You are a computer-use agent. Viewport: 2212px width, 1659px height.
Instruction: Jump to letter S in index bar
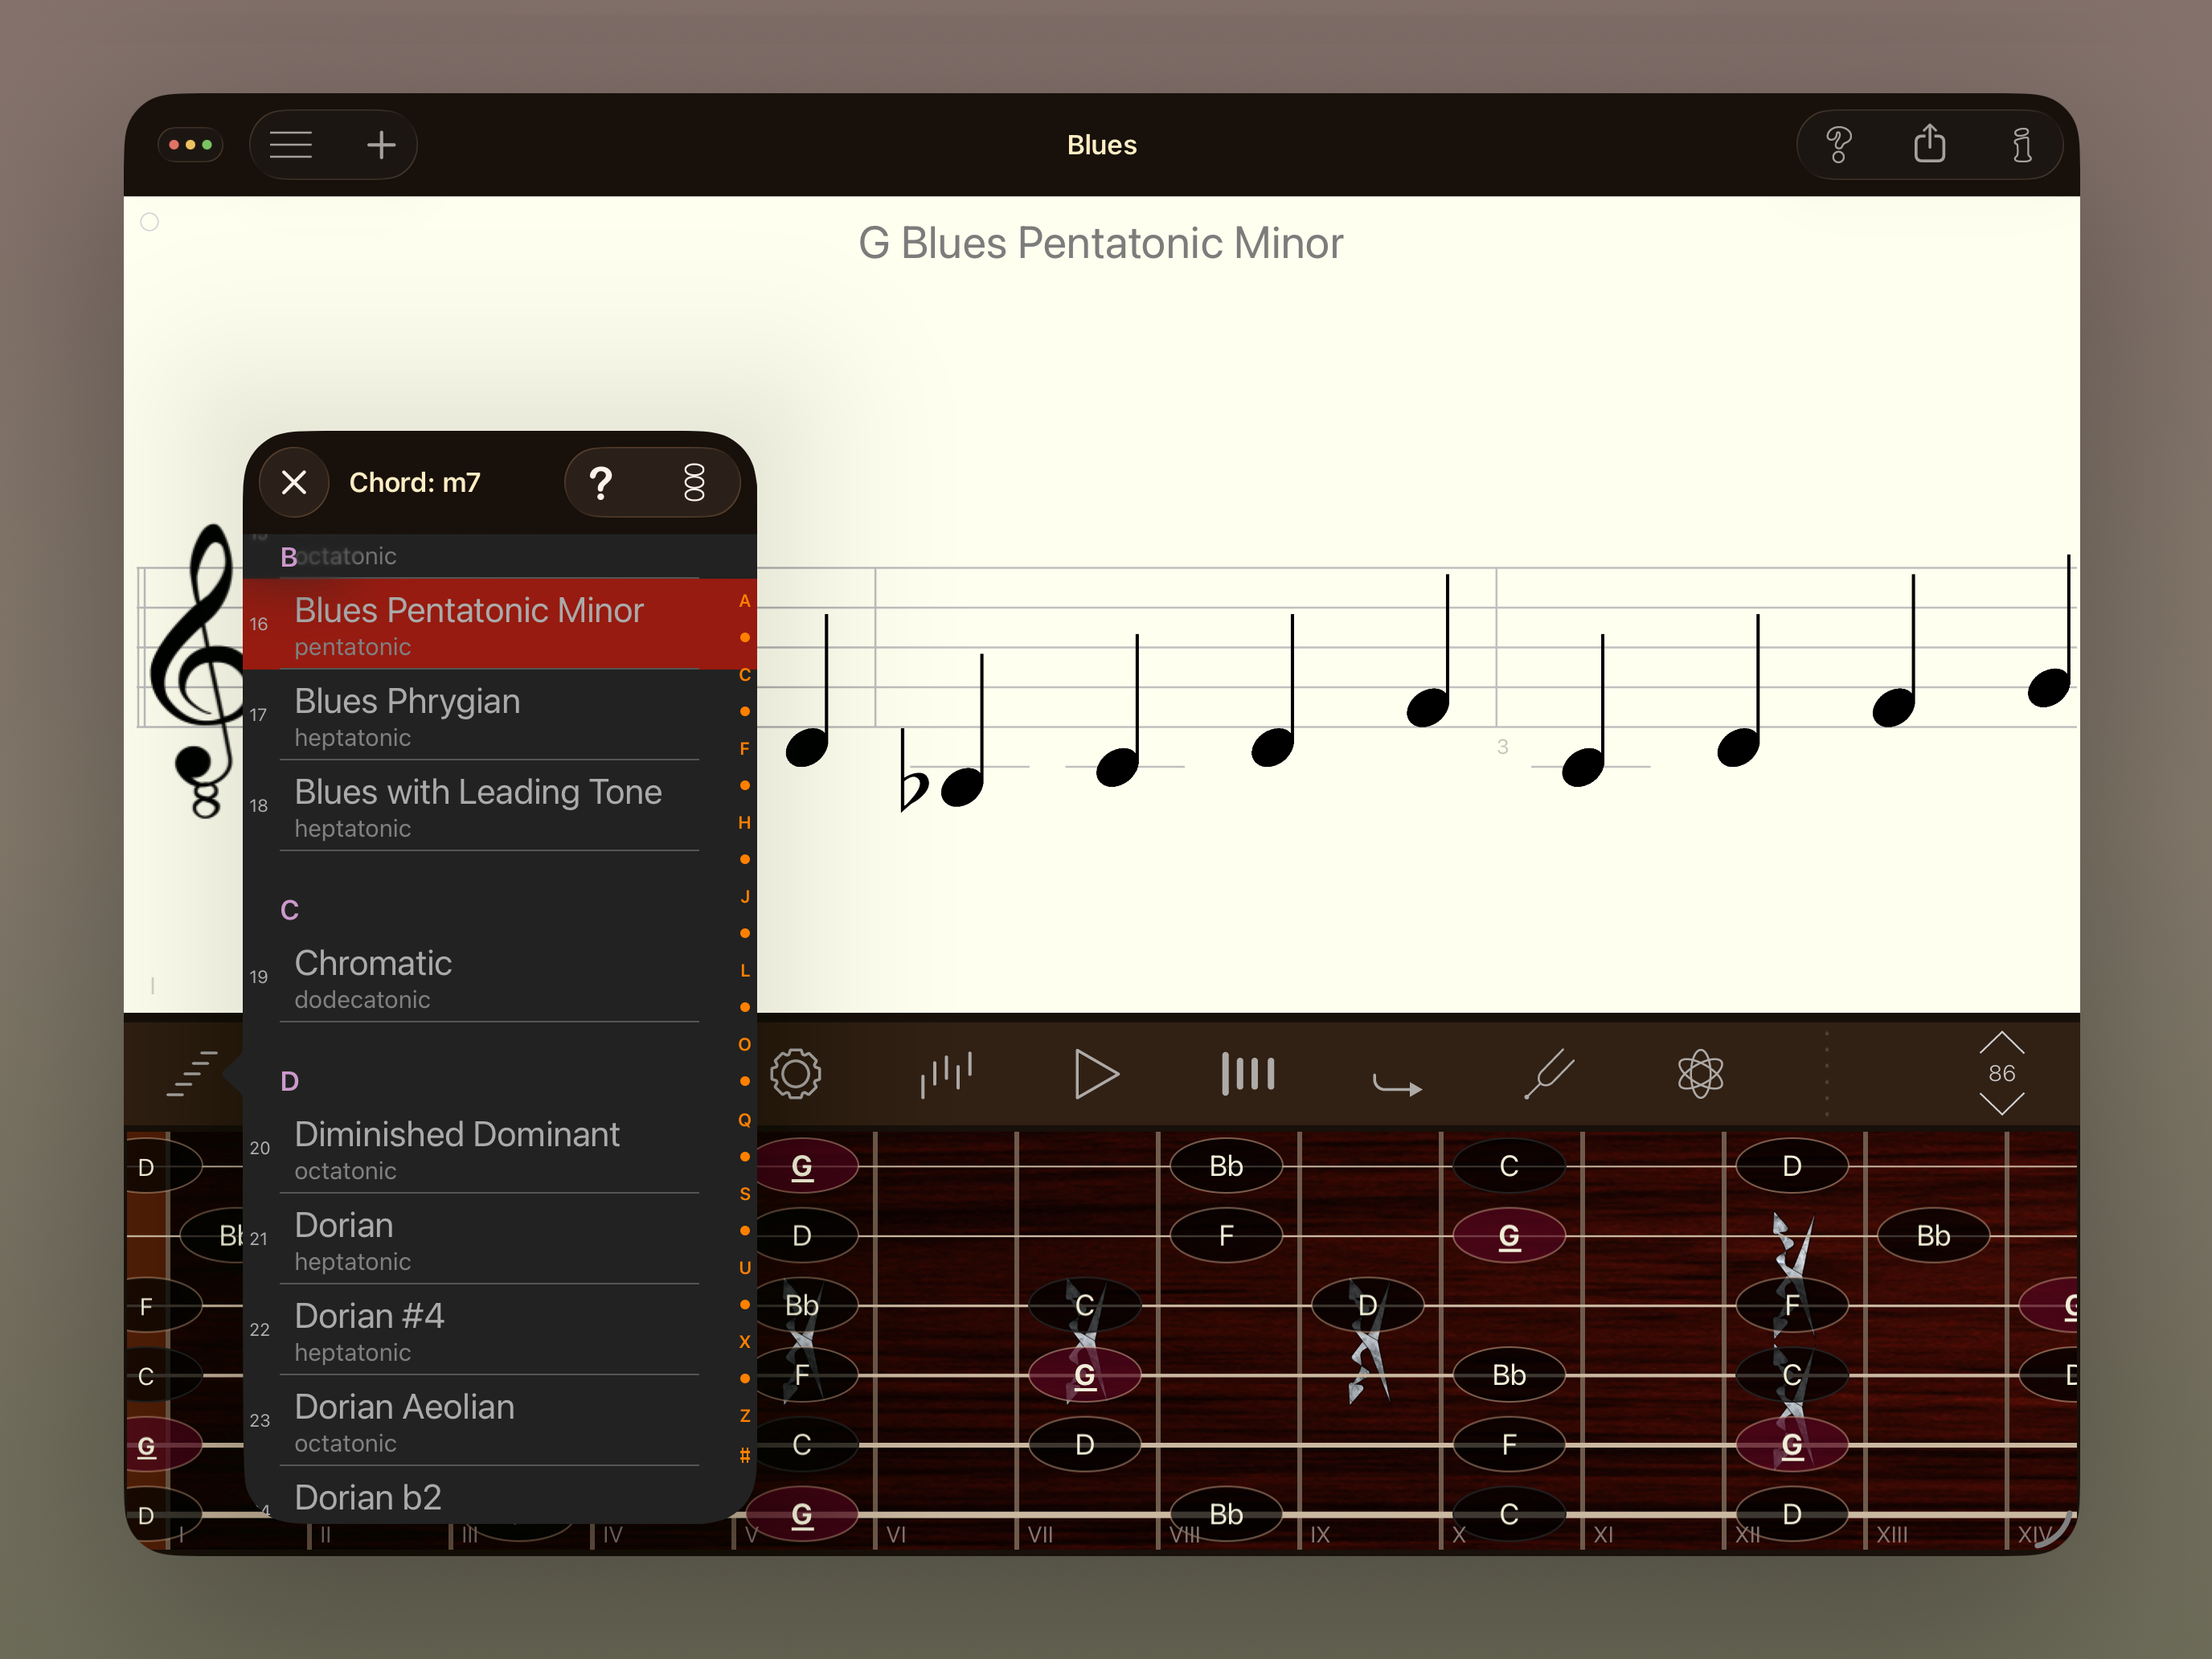(x=744, y=1194)
